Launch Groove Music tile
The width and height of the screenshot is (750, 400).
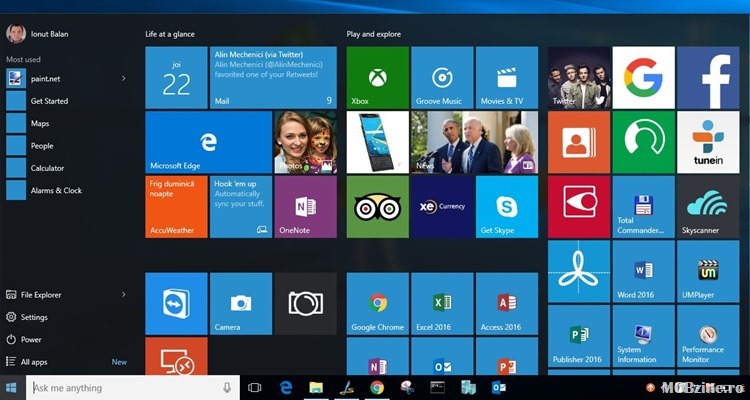(442, 77)
